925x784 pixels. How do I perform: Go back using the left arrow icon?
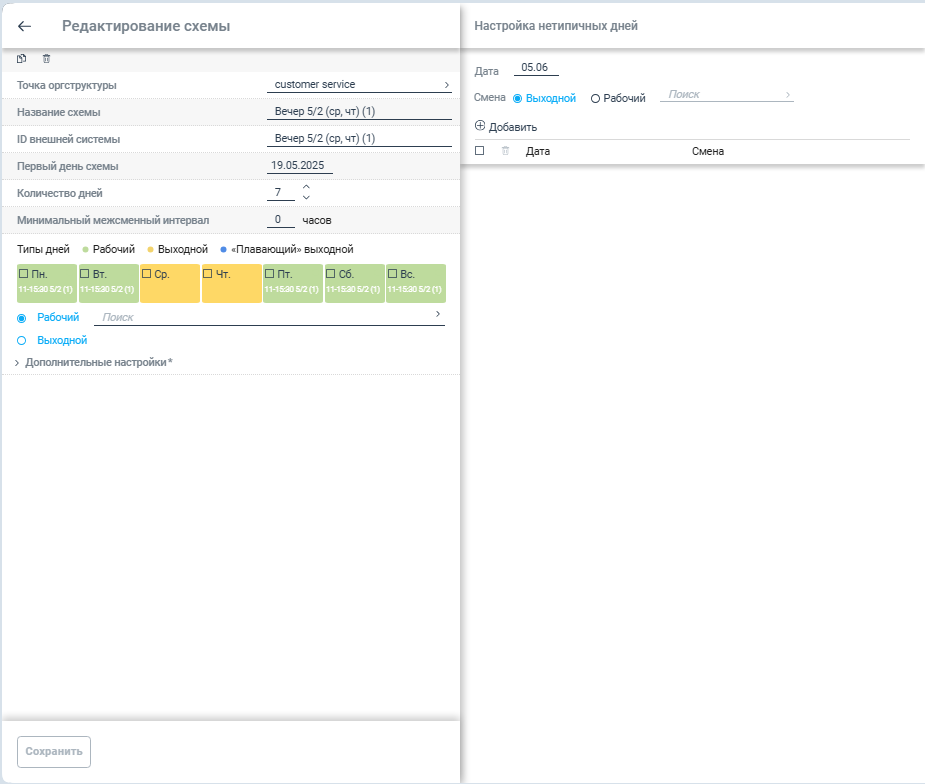tap(24, 26)
